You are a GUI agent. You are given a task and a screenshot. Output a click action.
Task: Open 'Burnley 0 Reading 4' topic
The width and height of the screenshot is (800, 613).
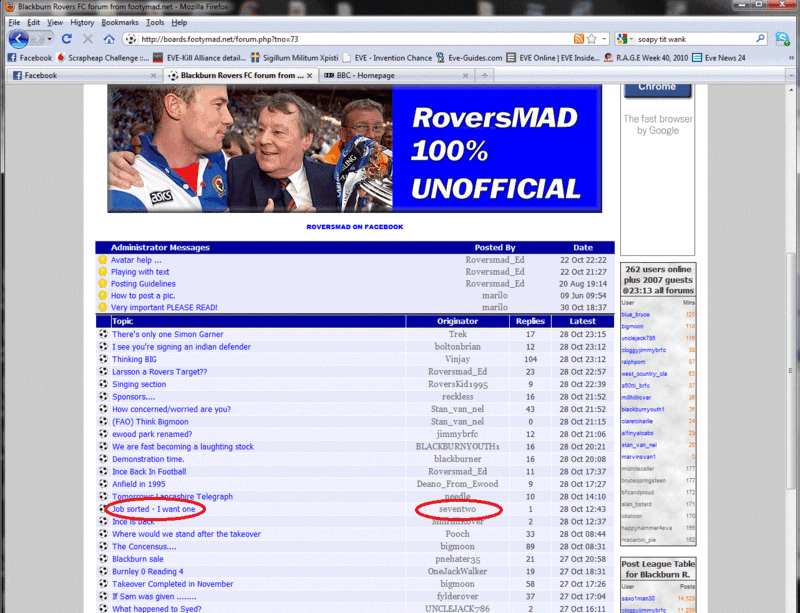point(147,571)
